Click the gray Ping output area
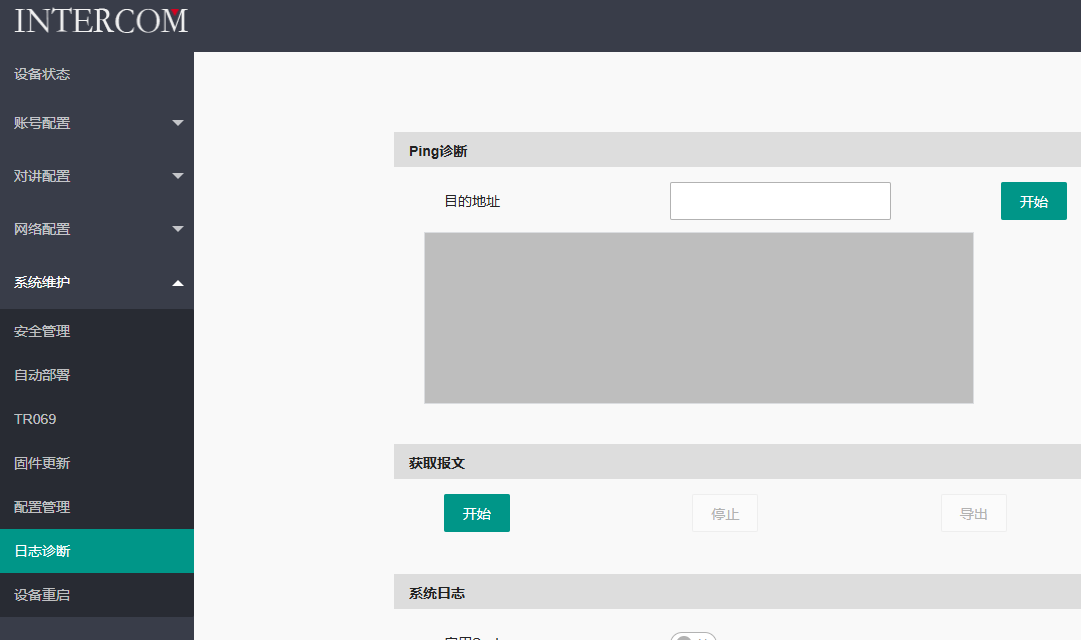1081x640 pixels. click(698, 318)
